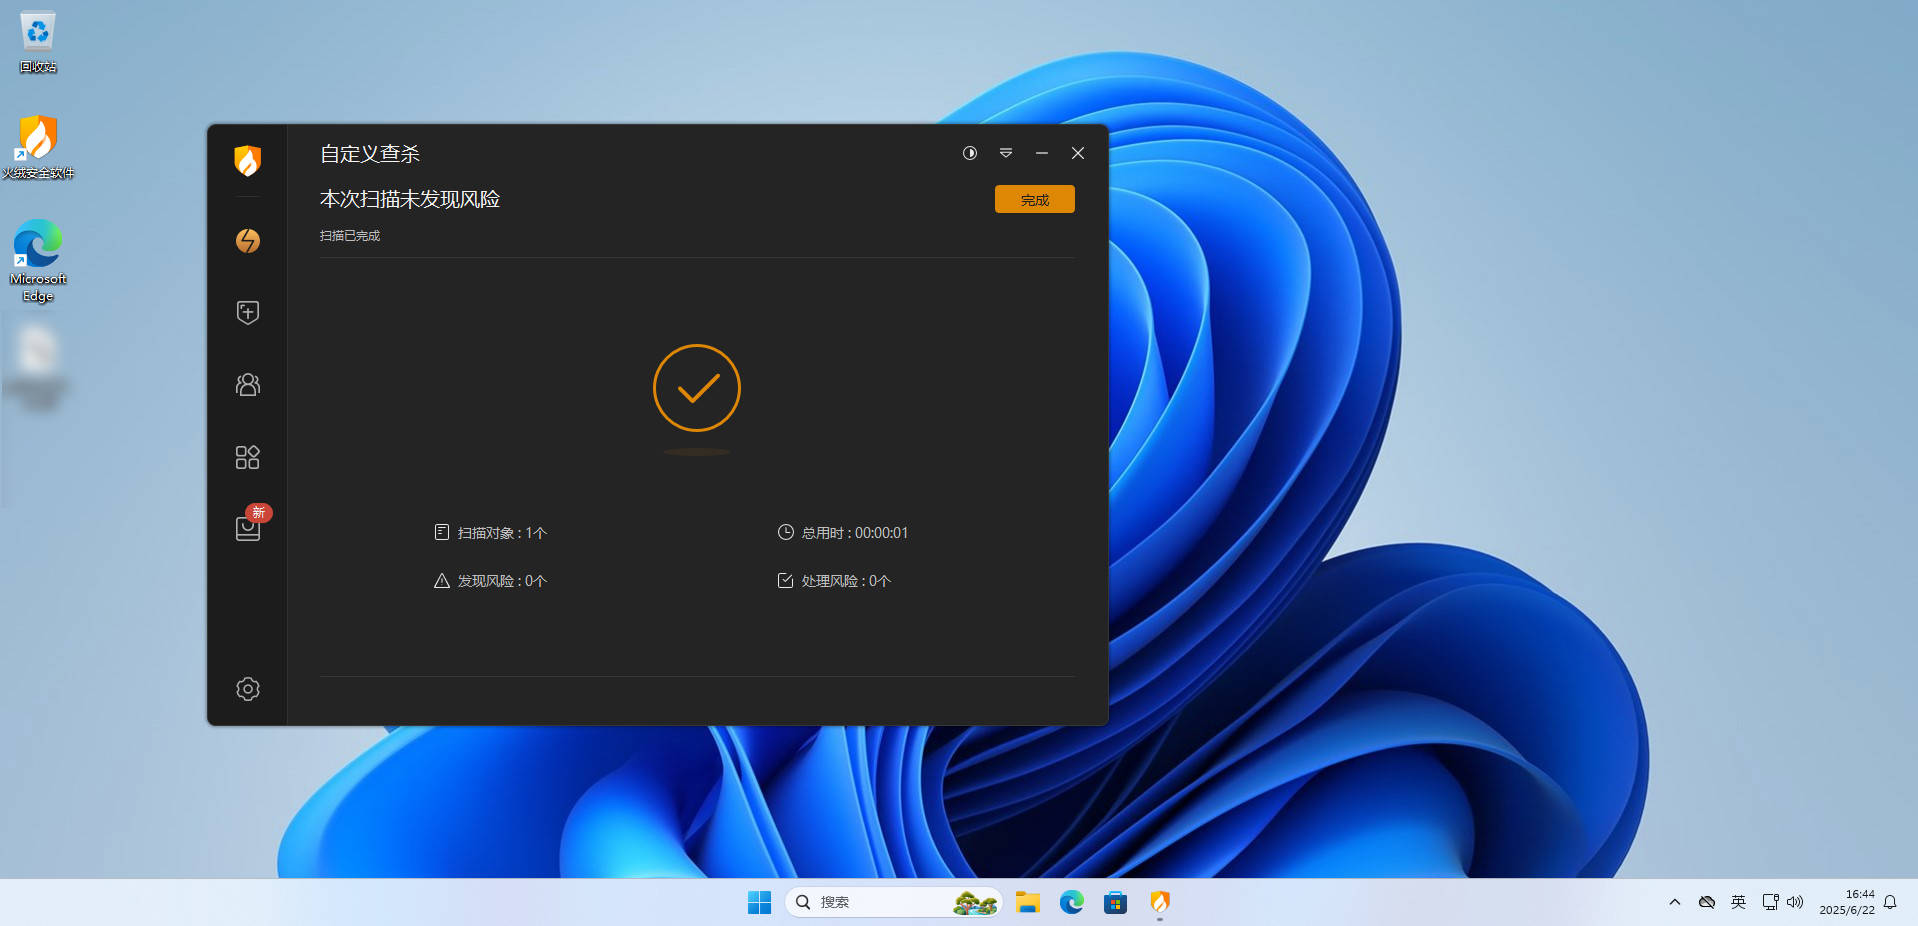Minimize the Huorong window
This screenshot has height=926, width=1918.
tap(1042, 153)
